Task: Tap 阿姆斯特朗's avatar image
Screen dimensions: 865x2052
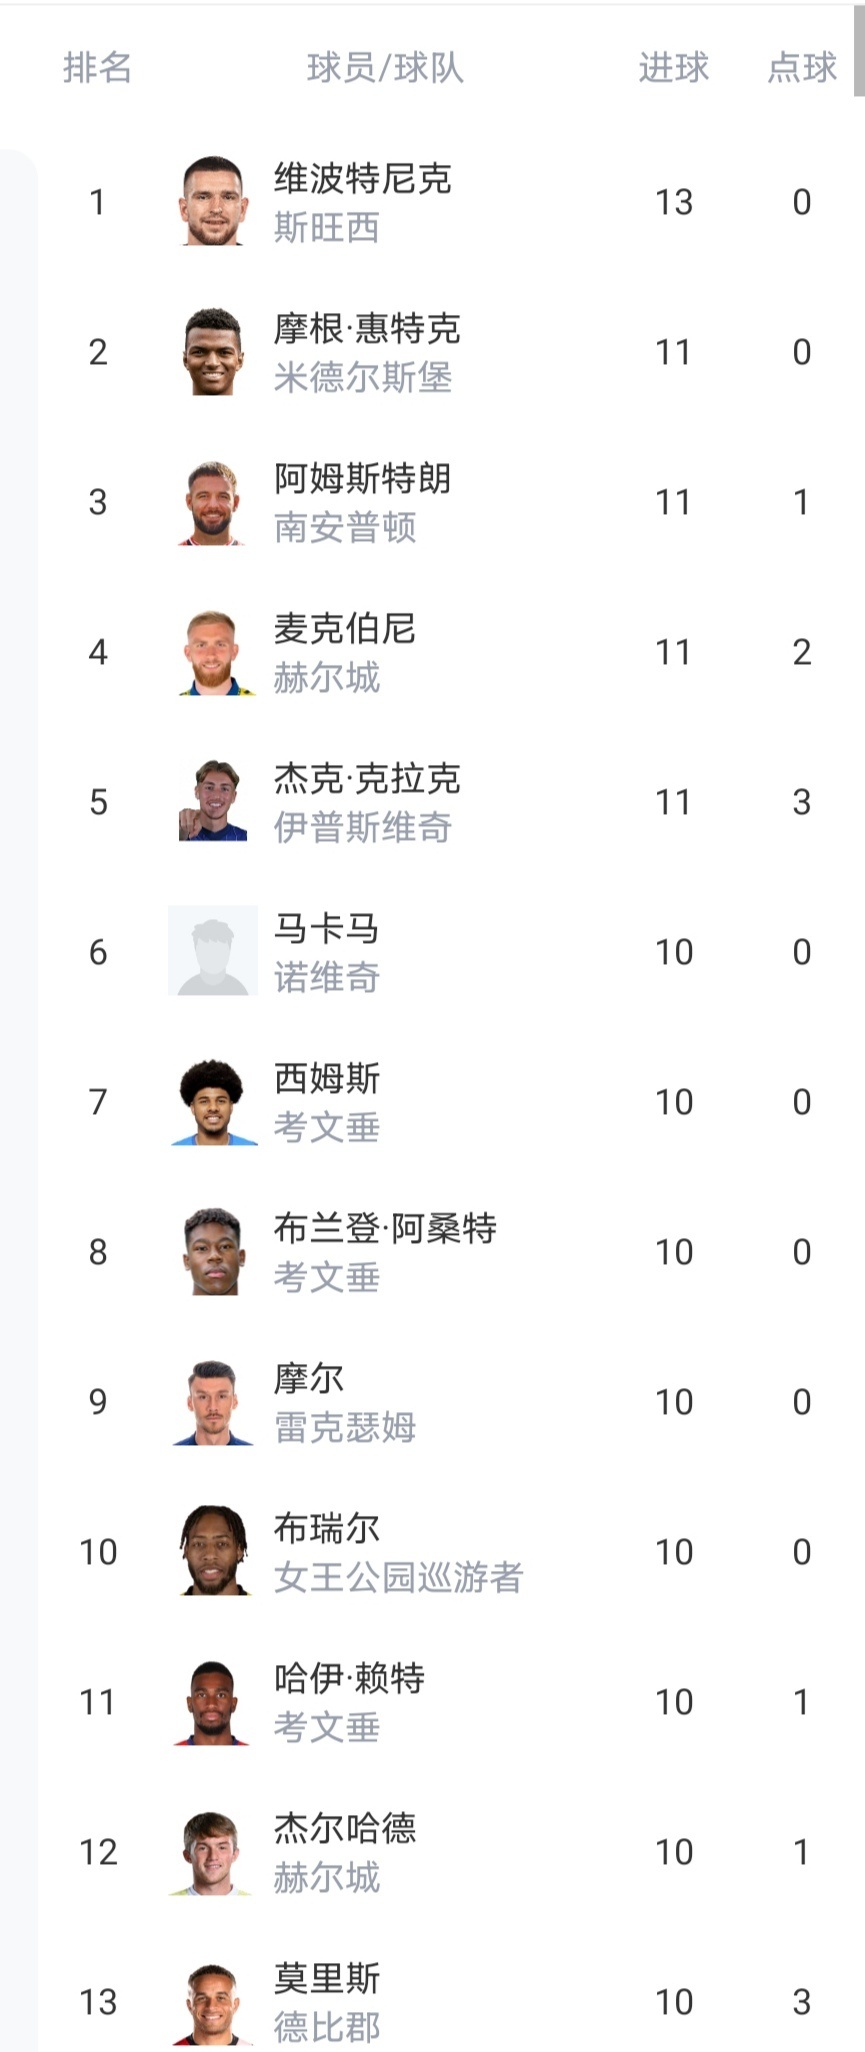Action: (x=213, y=501)
